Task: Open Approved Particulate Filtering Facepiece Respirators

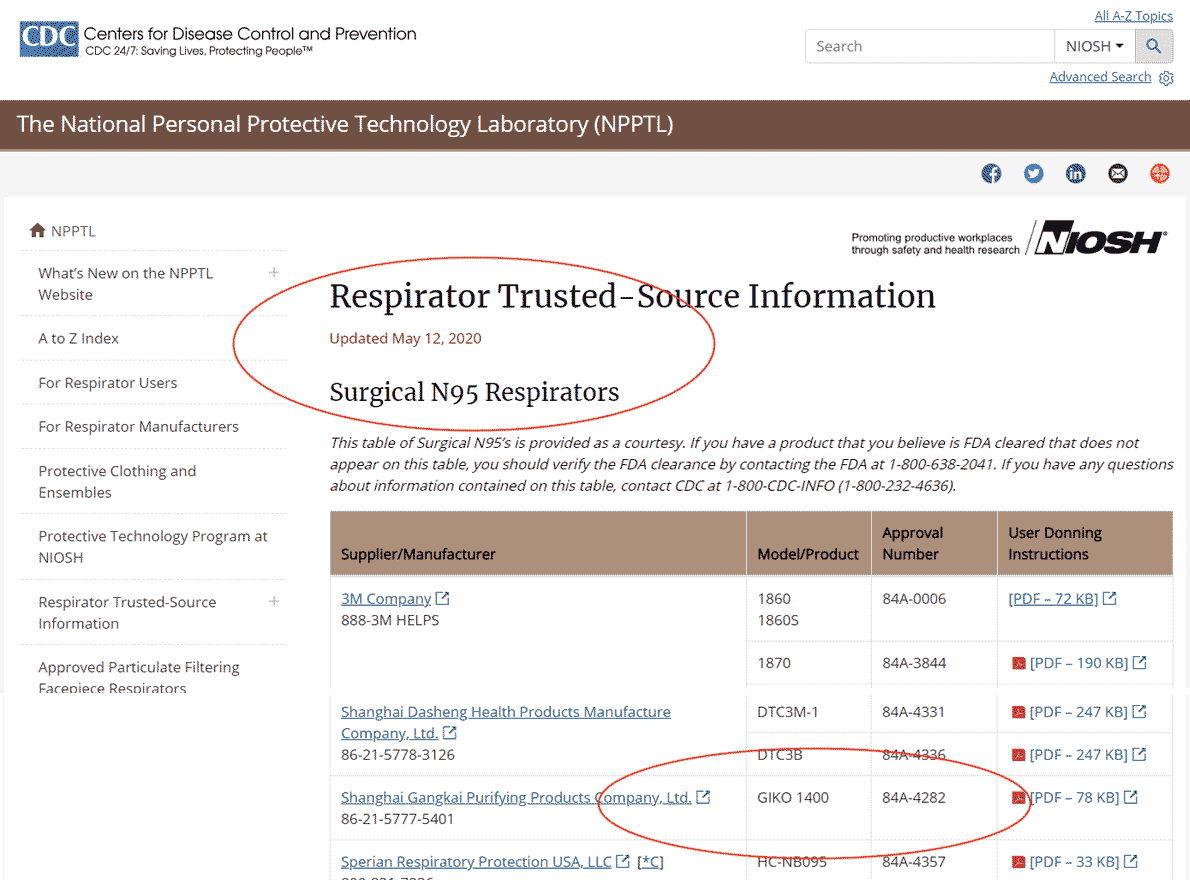Action: (x=139, y=677)
